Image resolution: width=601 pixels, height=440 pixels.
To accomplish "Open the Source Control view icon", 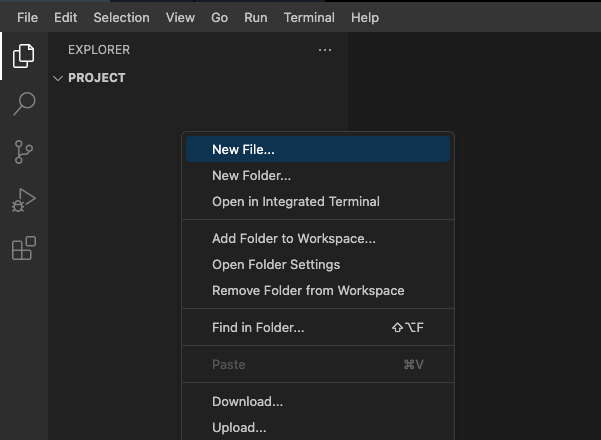I will (x=23, y=152).
